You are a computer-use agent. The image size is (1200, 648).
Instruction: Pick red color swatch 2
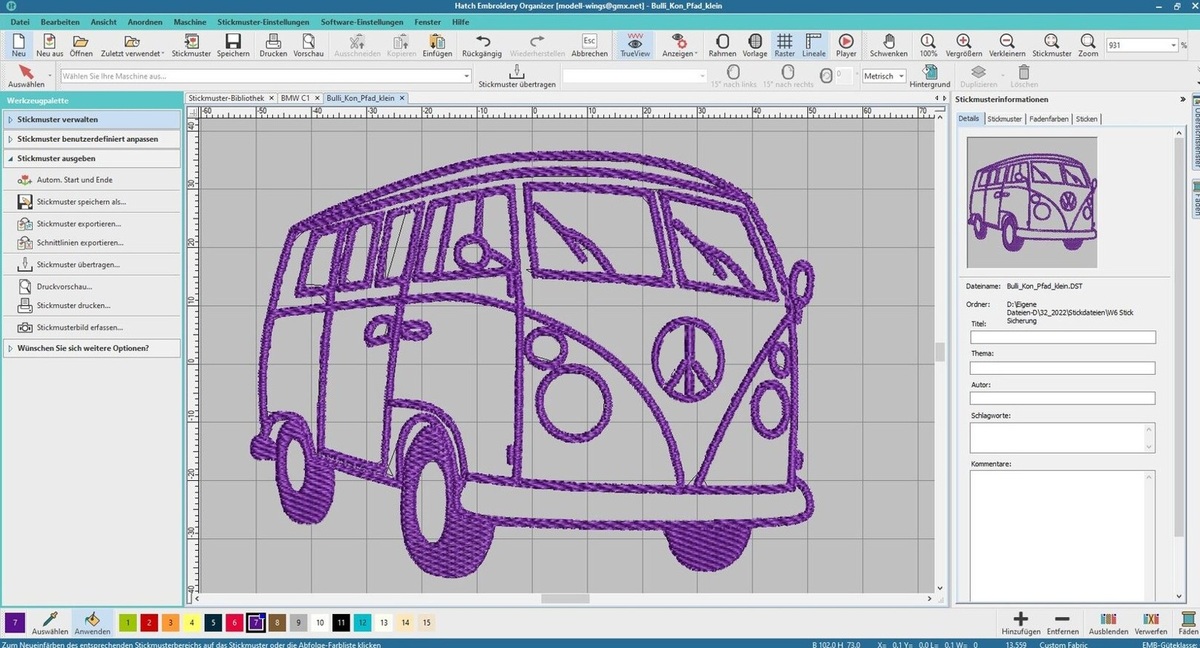(x=149, y=622)
